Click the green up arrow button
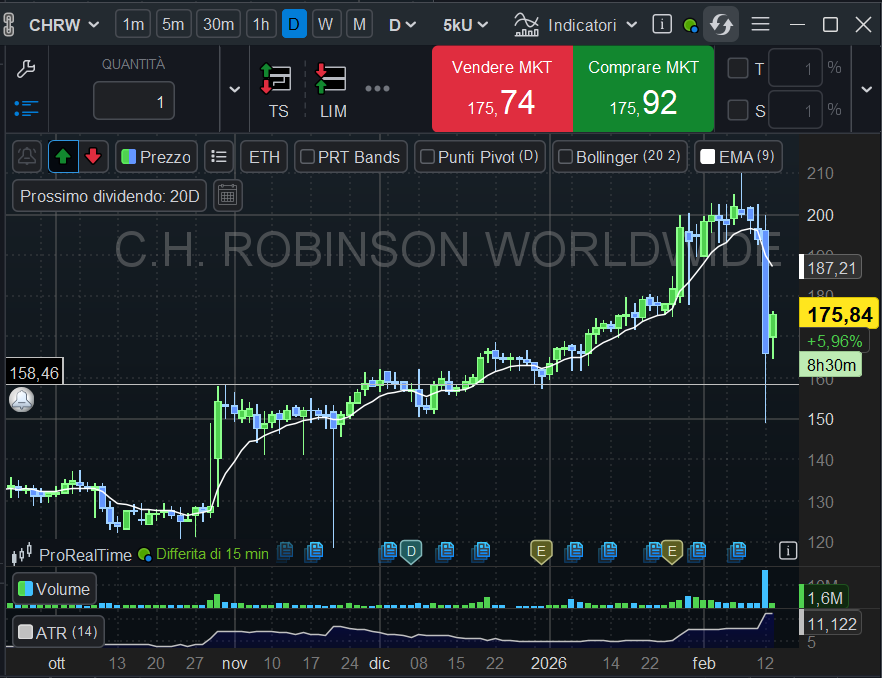 [63, 156]
